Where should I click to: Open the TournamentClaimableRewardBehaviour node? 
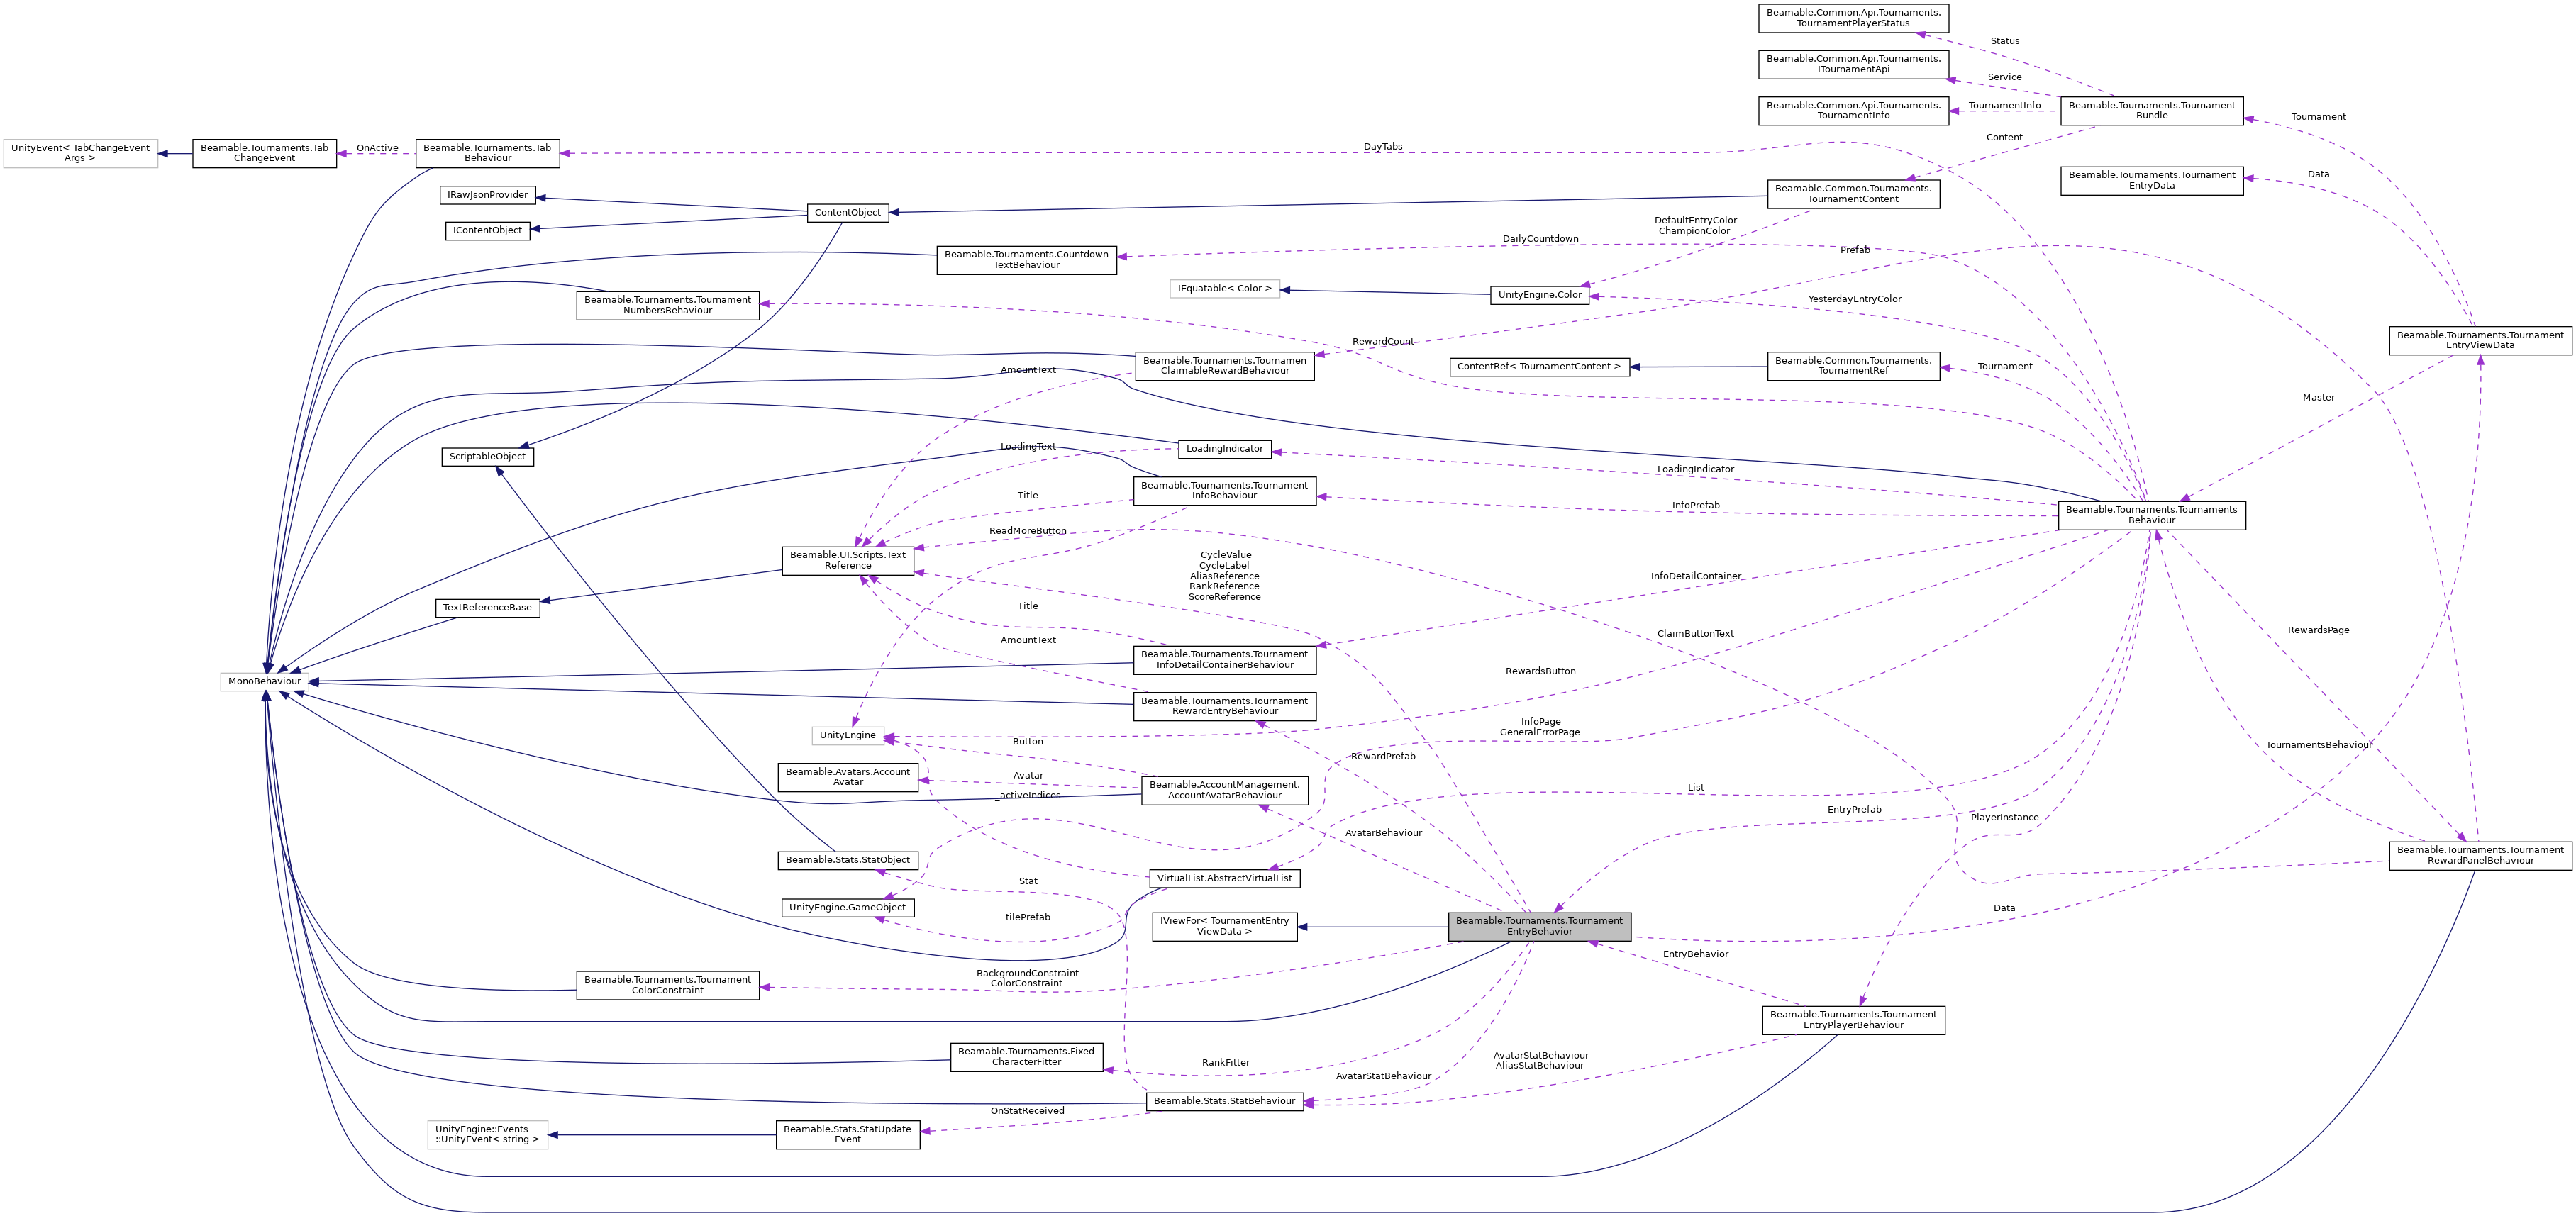pos(1224,366)
